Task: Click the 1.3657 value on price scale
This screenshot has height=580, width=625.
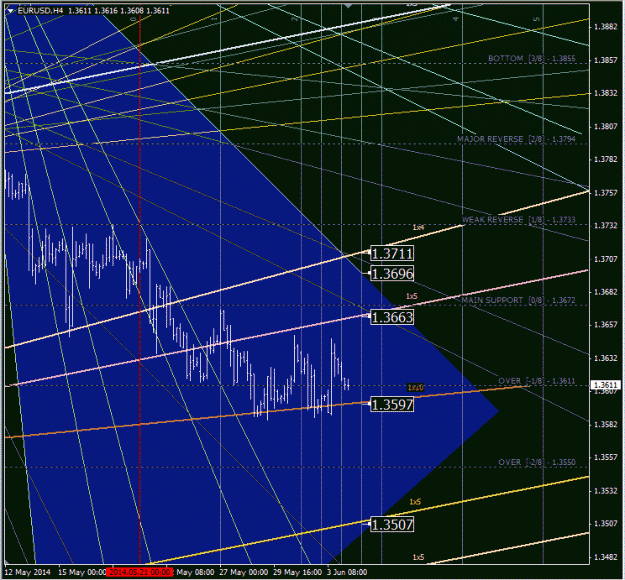Action: pos(605,325)
